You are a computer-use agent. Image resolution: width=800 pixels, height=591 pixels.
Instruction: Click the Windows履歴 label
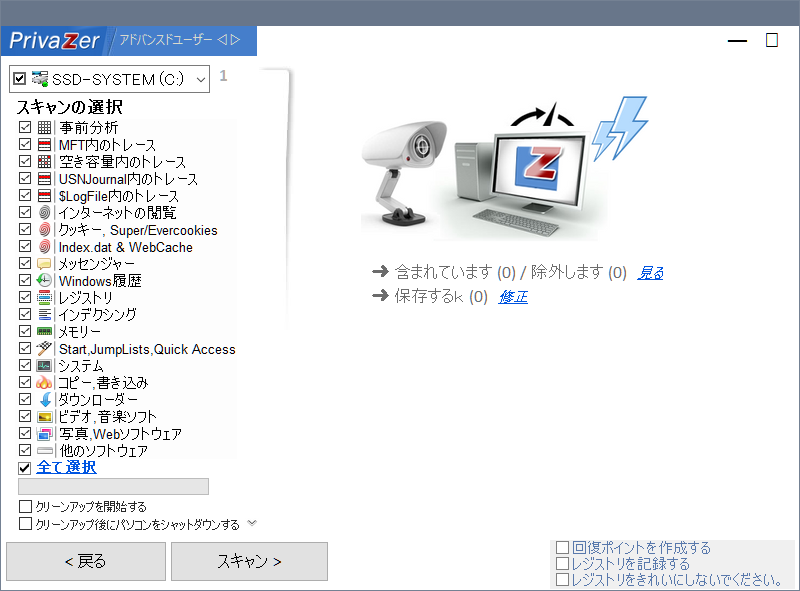click(100, 281)
